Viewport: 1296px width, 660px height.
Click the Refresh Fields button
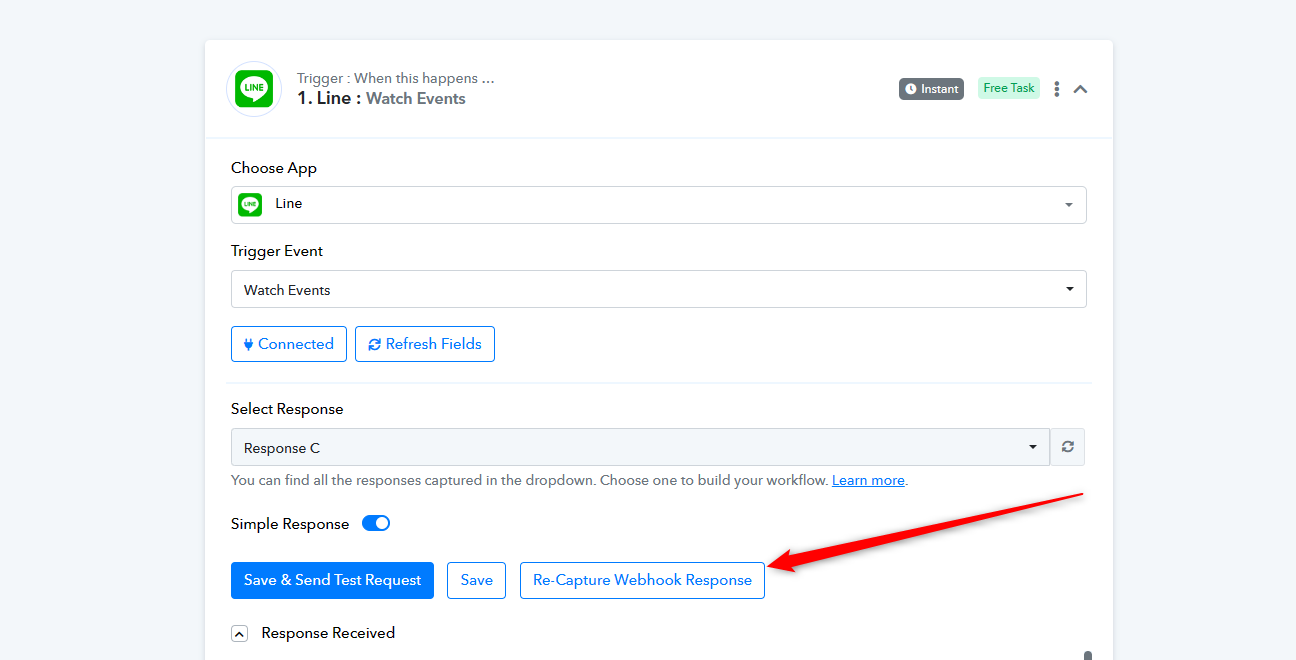[x=425, y=344]
